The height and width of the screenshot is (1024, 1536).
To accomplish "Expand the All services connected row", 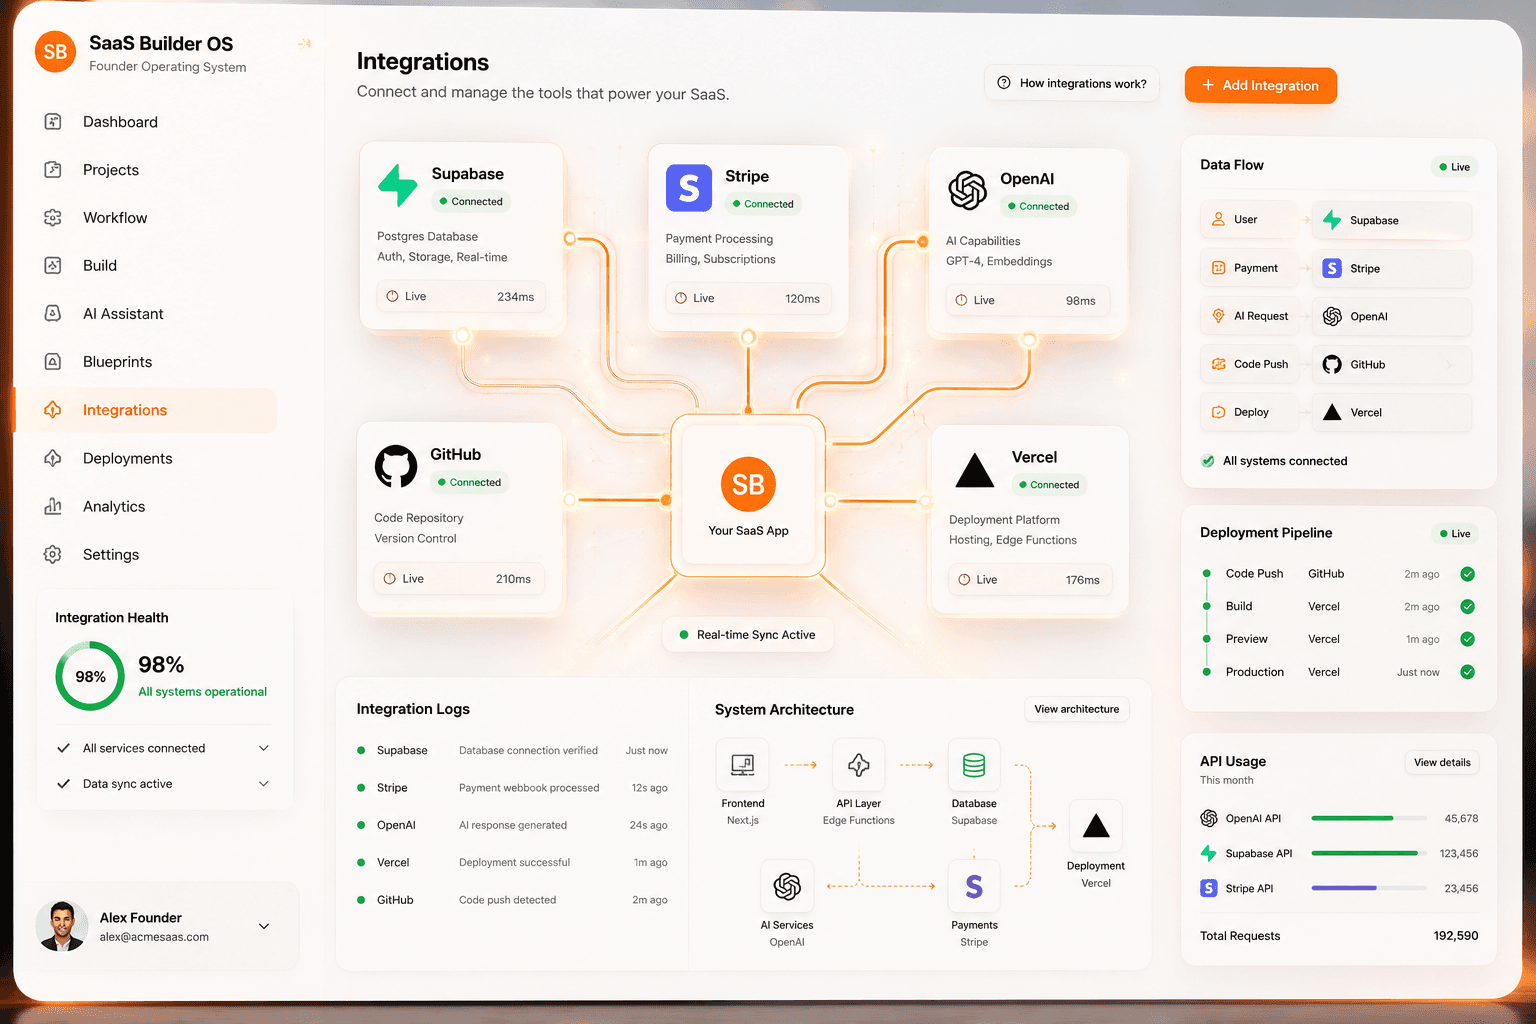I will point(264,748).
